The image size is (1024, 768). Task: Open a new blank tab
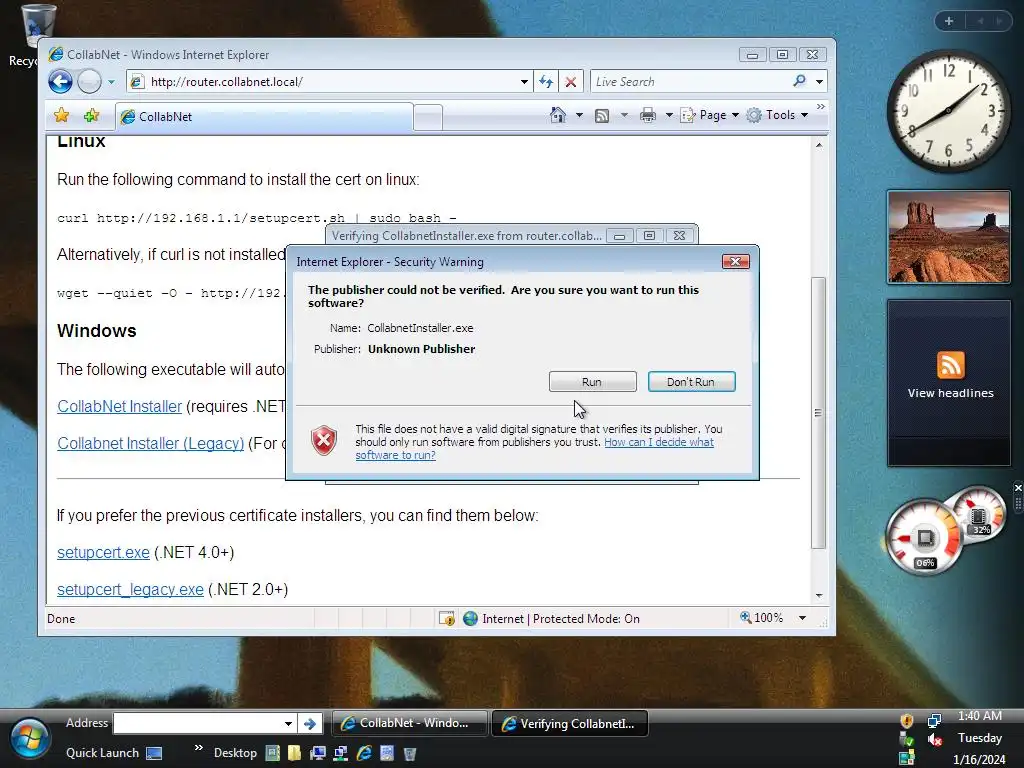click(x=428, y=118)
